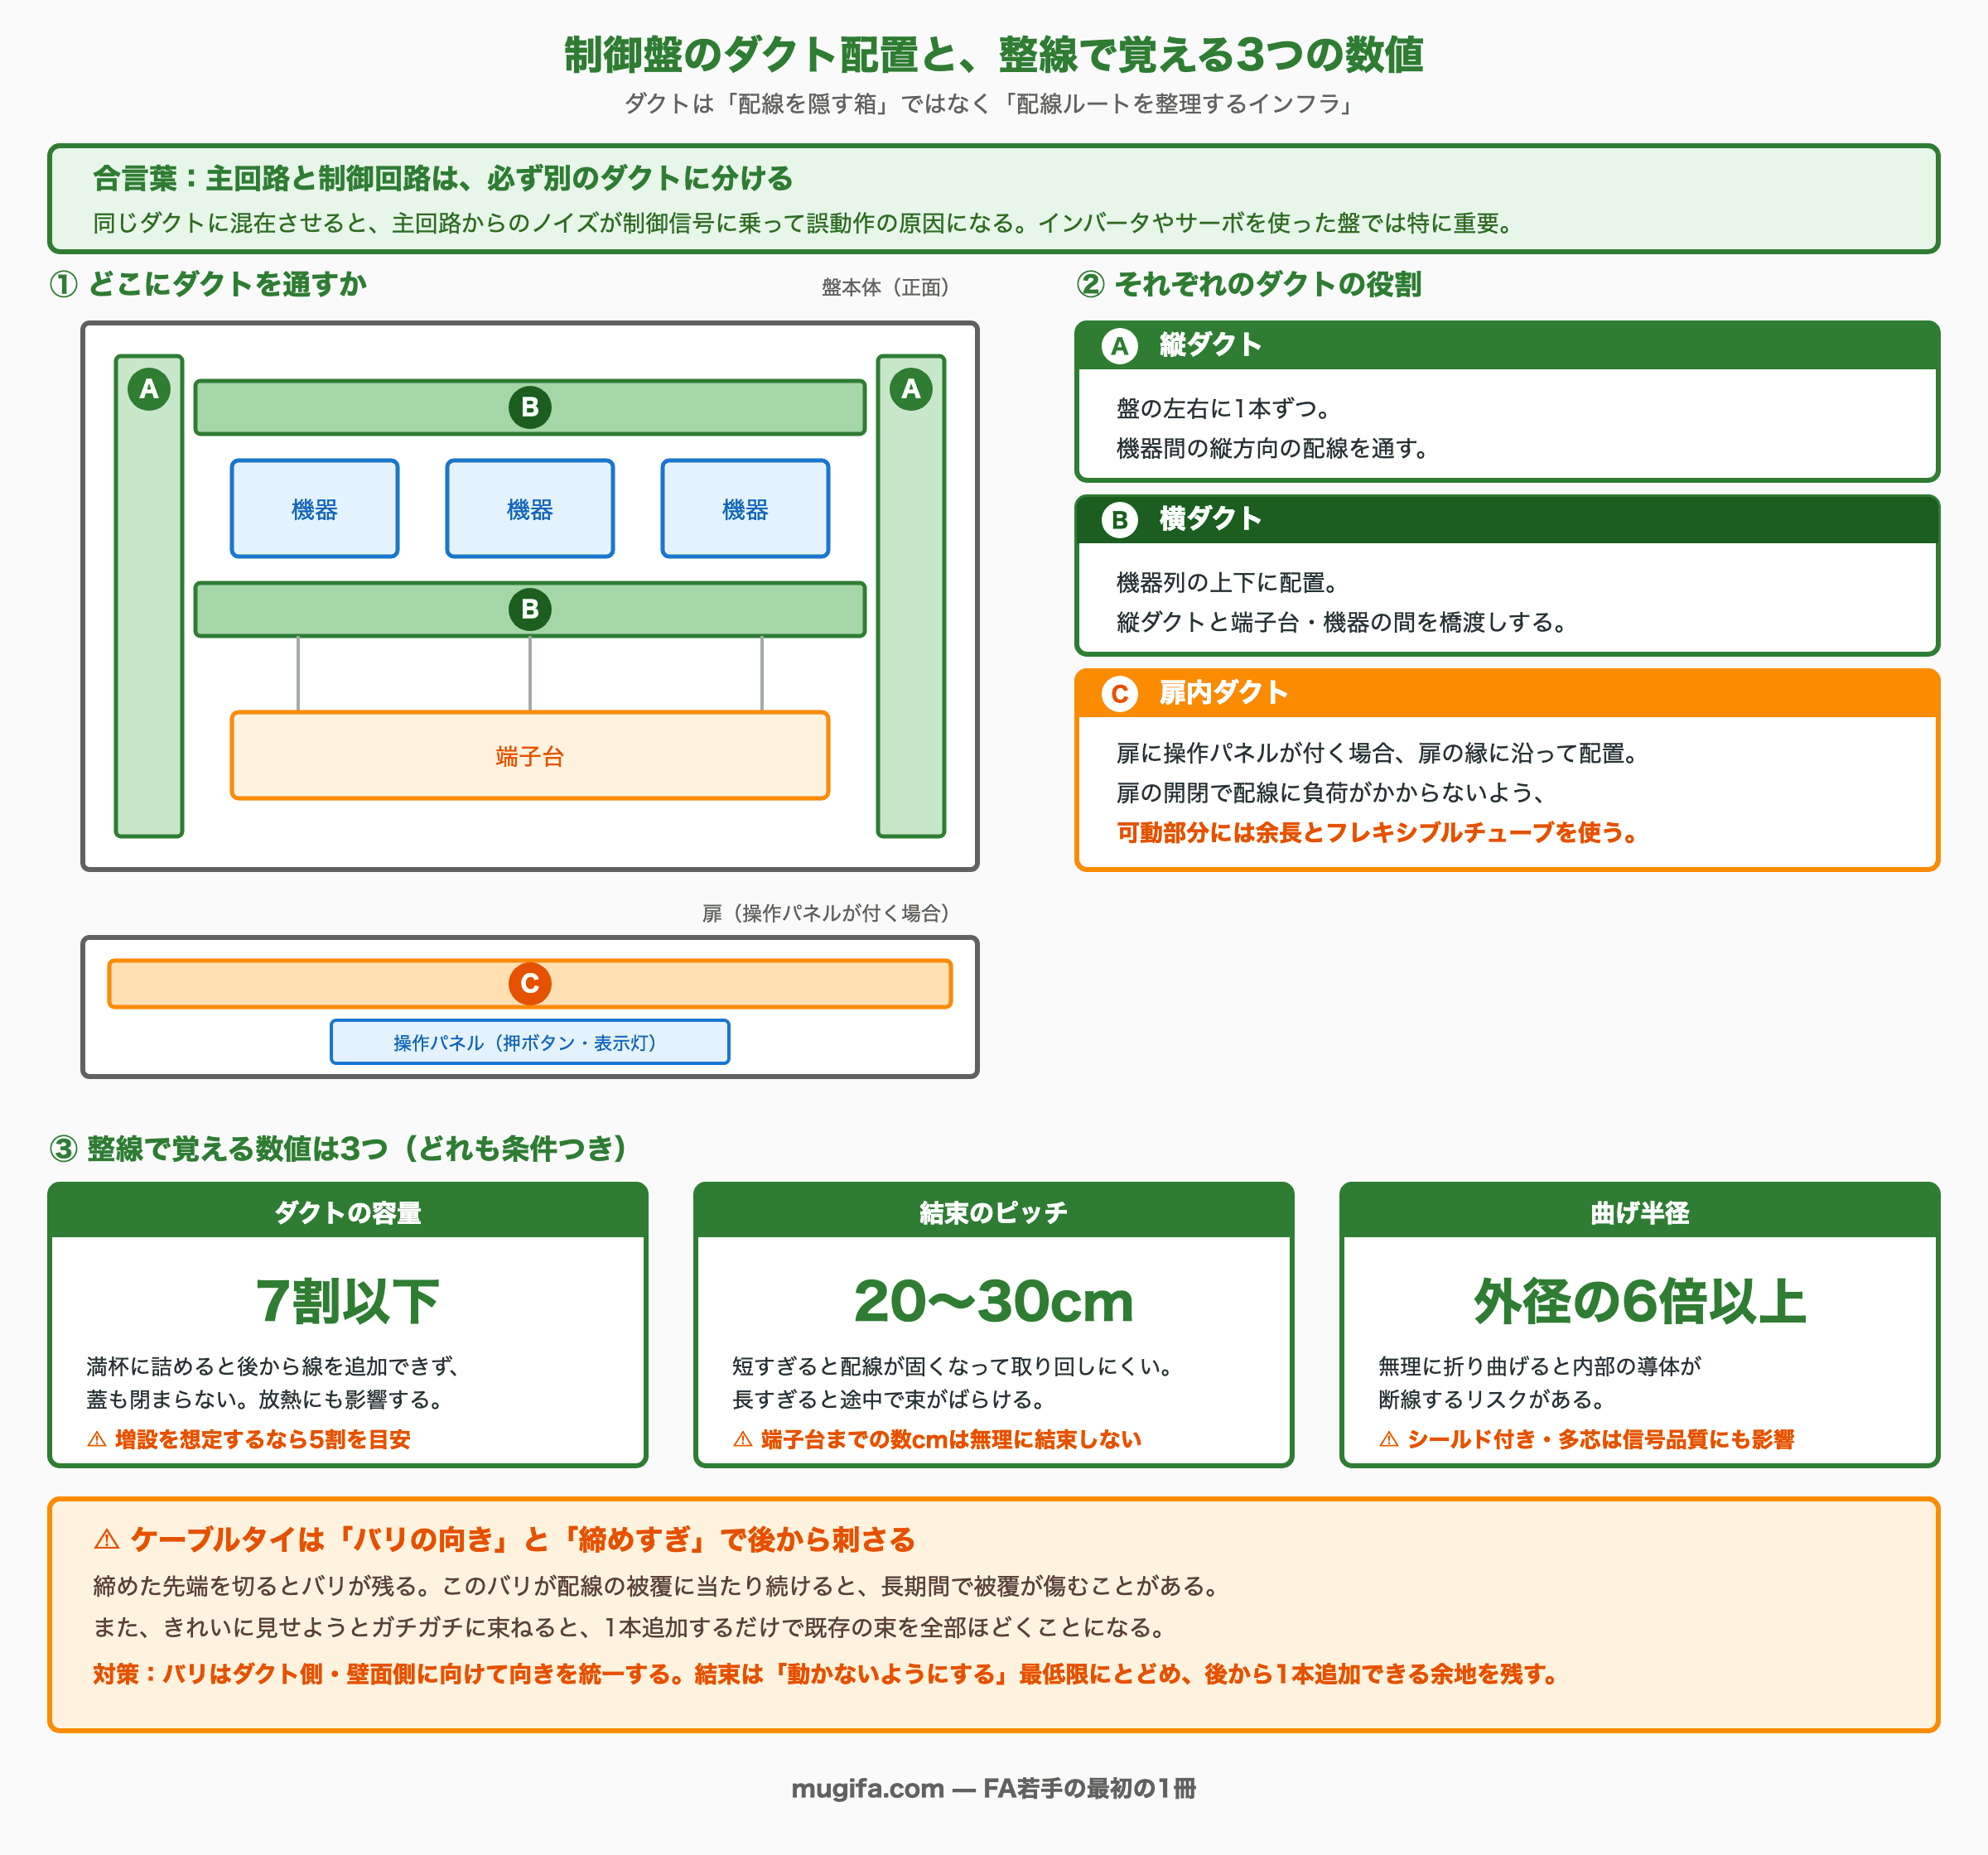Click the orange C badge on the door duct
The height and width of the screenshot is (1855, 1988).
[530, 984]
